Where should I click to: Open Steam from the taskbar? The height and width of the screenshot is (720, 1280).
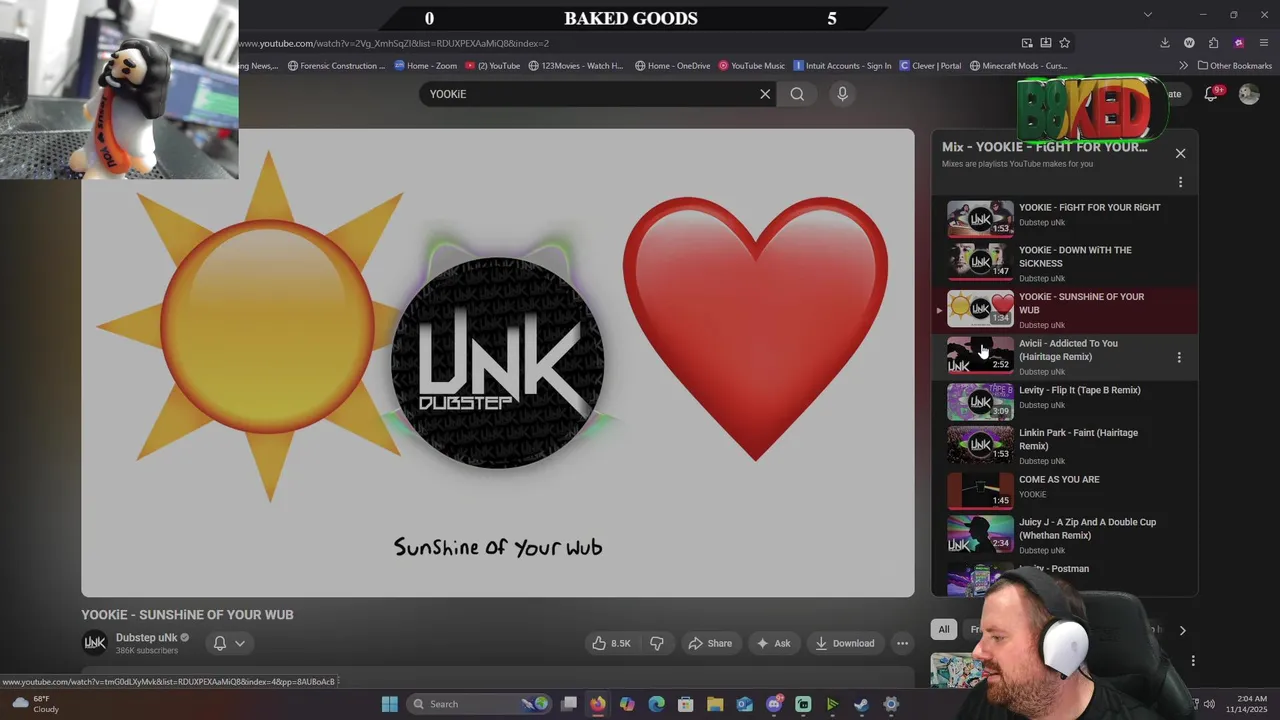tap(861, 704)
